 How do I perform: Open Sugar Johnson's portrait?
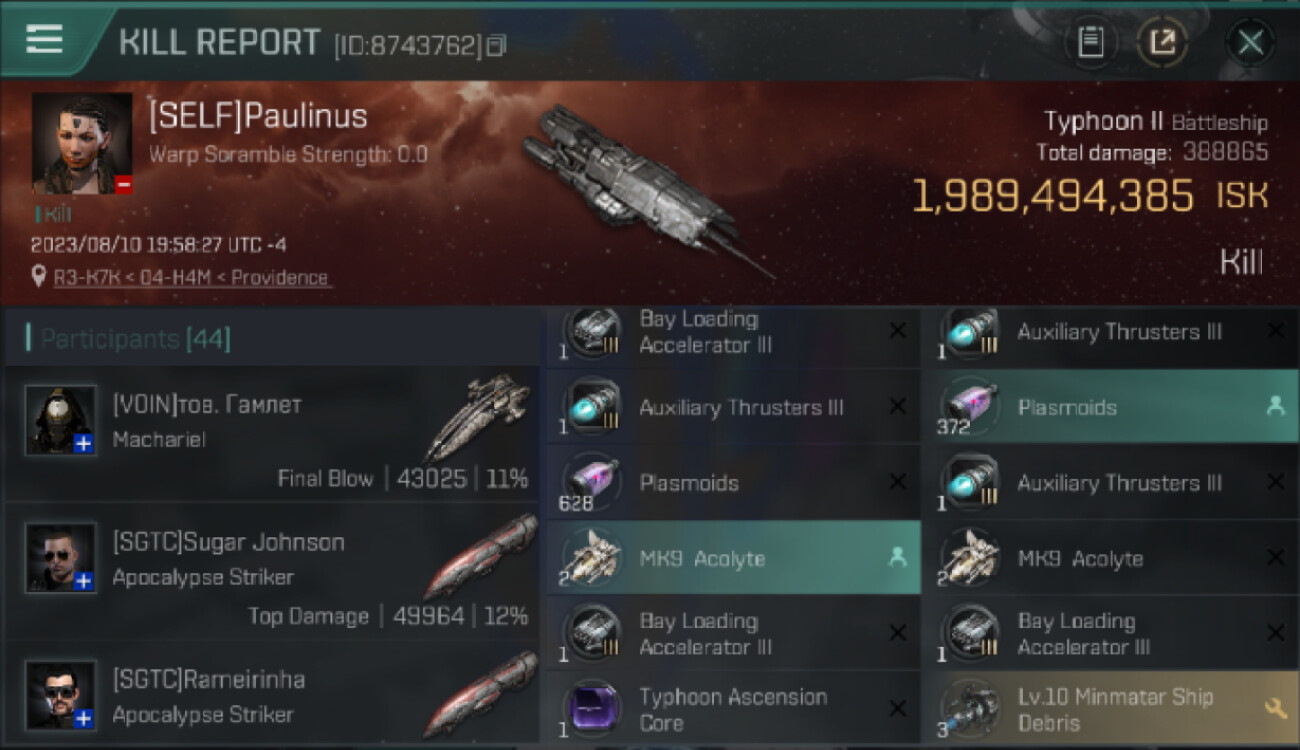[61, 557]
